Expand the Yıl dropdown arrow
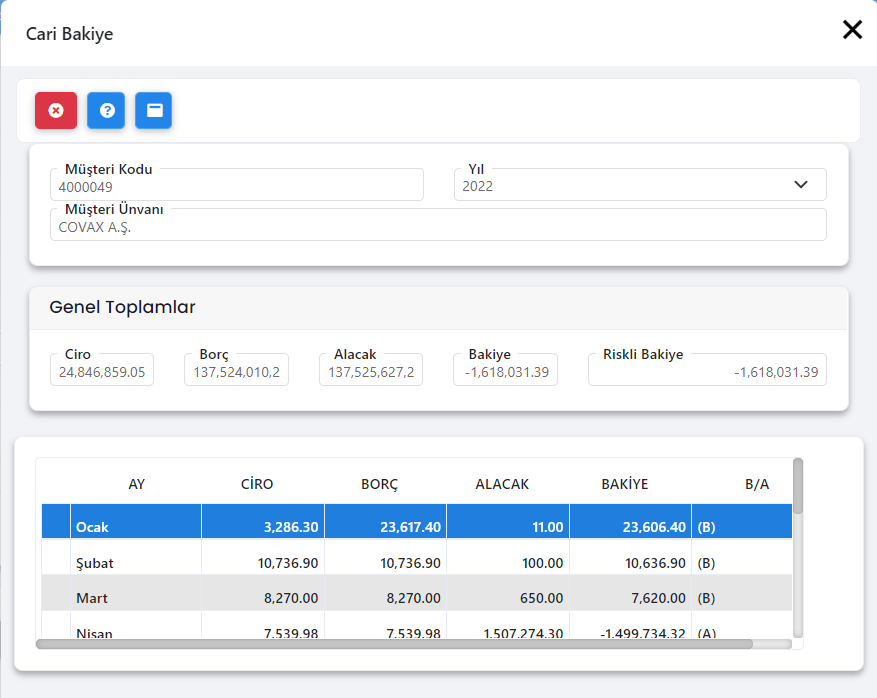This screenshot has height=698, width=877. (800, 185)
